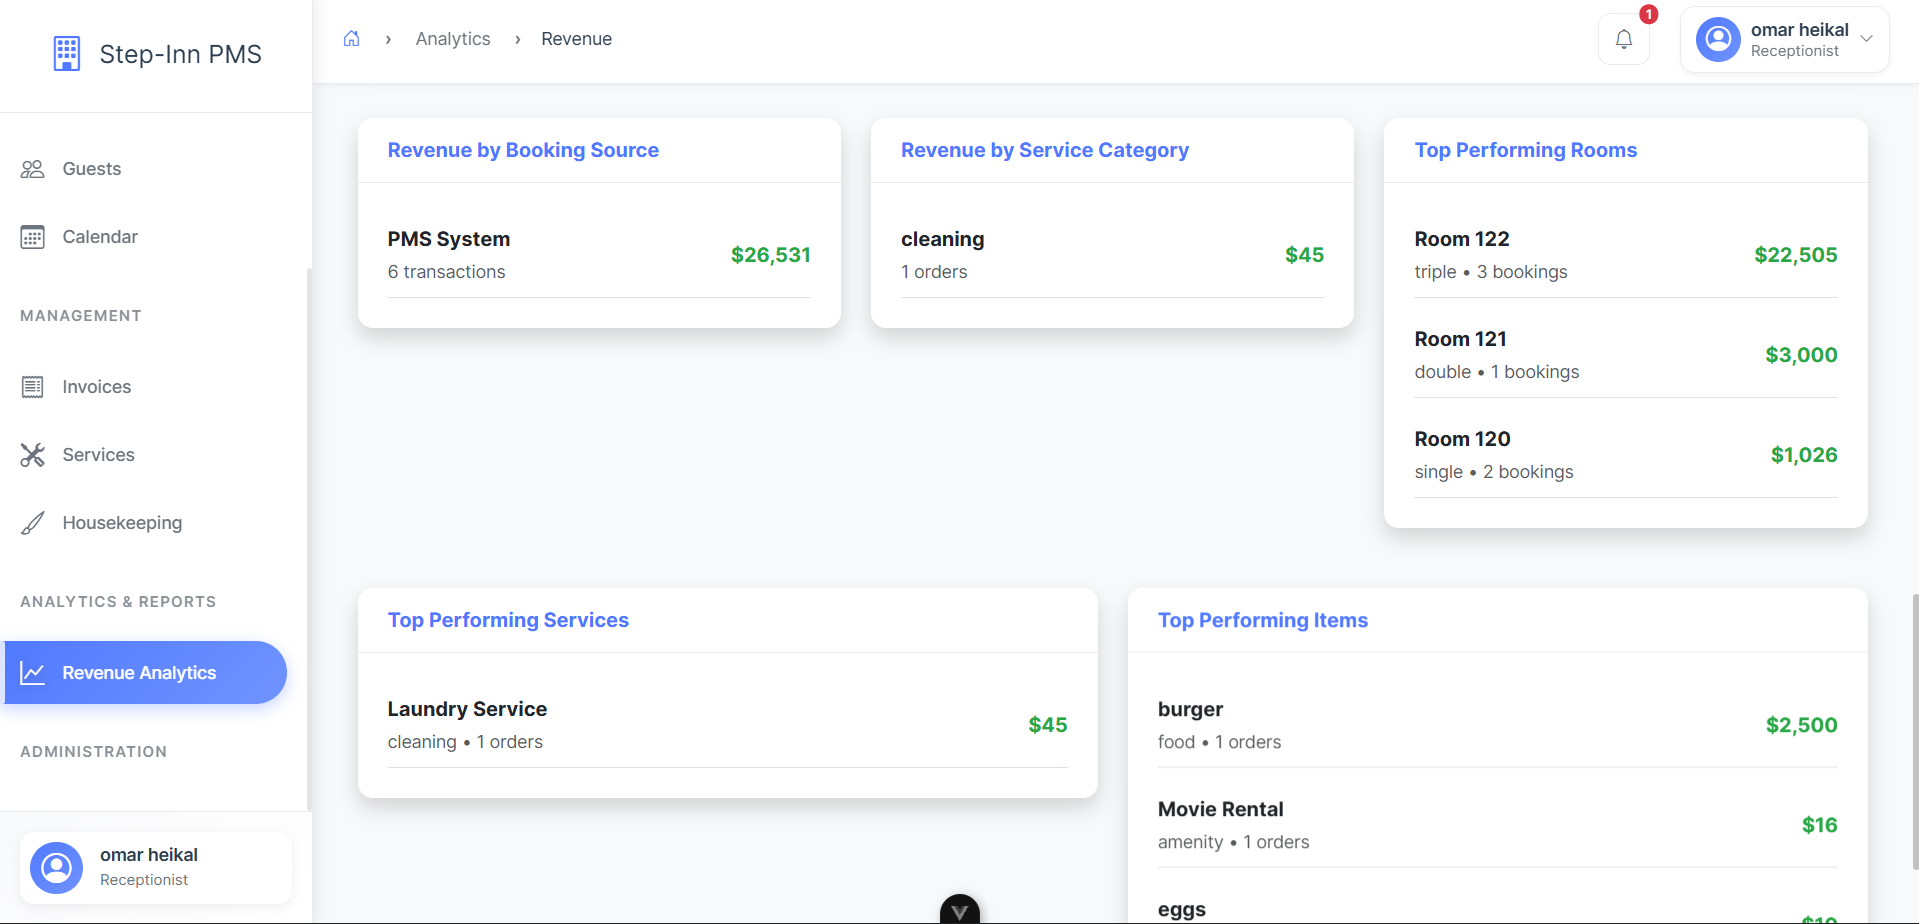Click the notification badge showing 1
Screen dimensions: 1919x924
(x=1647, y=14)
